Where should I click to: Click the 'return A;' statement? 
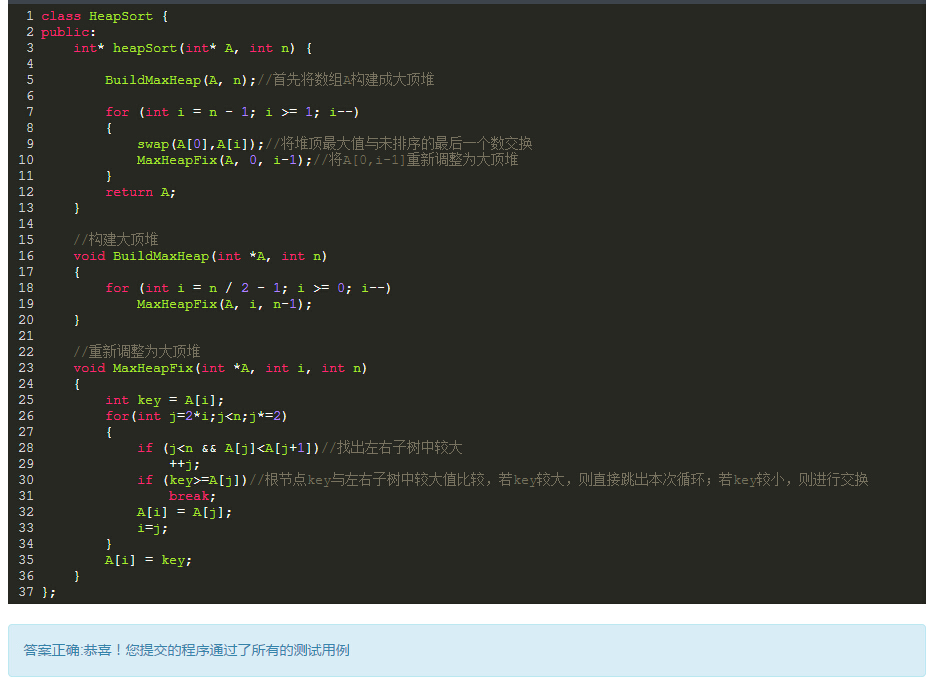(141, 192)
